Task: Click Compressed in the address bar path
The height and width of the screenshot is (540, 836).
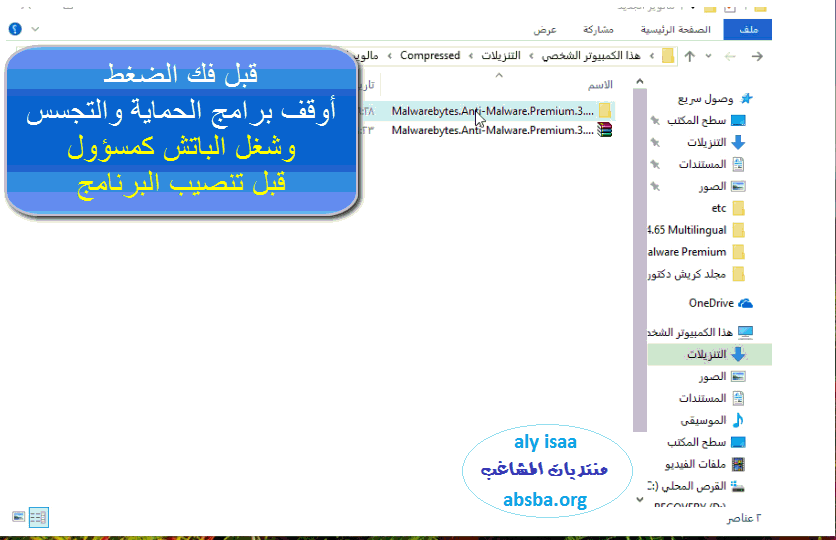Action: click(430, 56)
